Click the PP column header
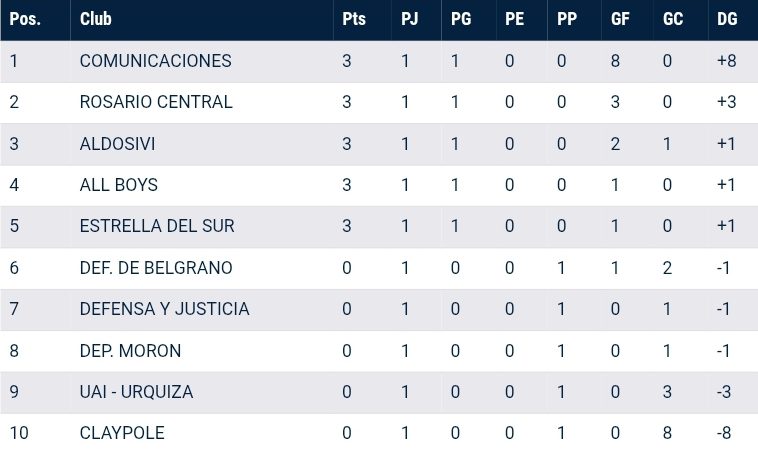This screenshot has height=452, width=758. pyautogui.click(x=567, y=20)
